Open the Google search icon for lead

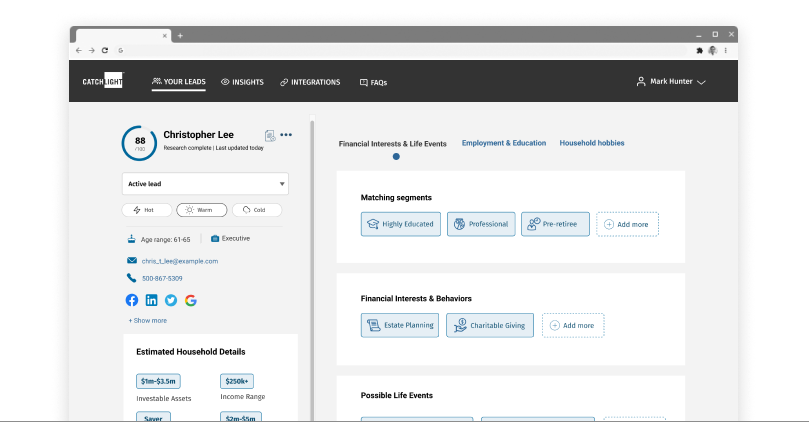pos(190,300)
